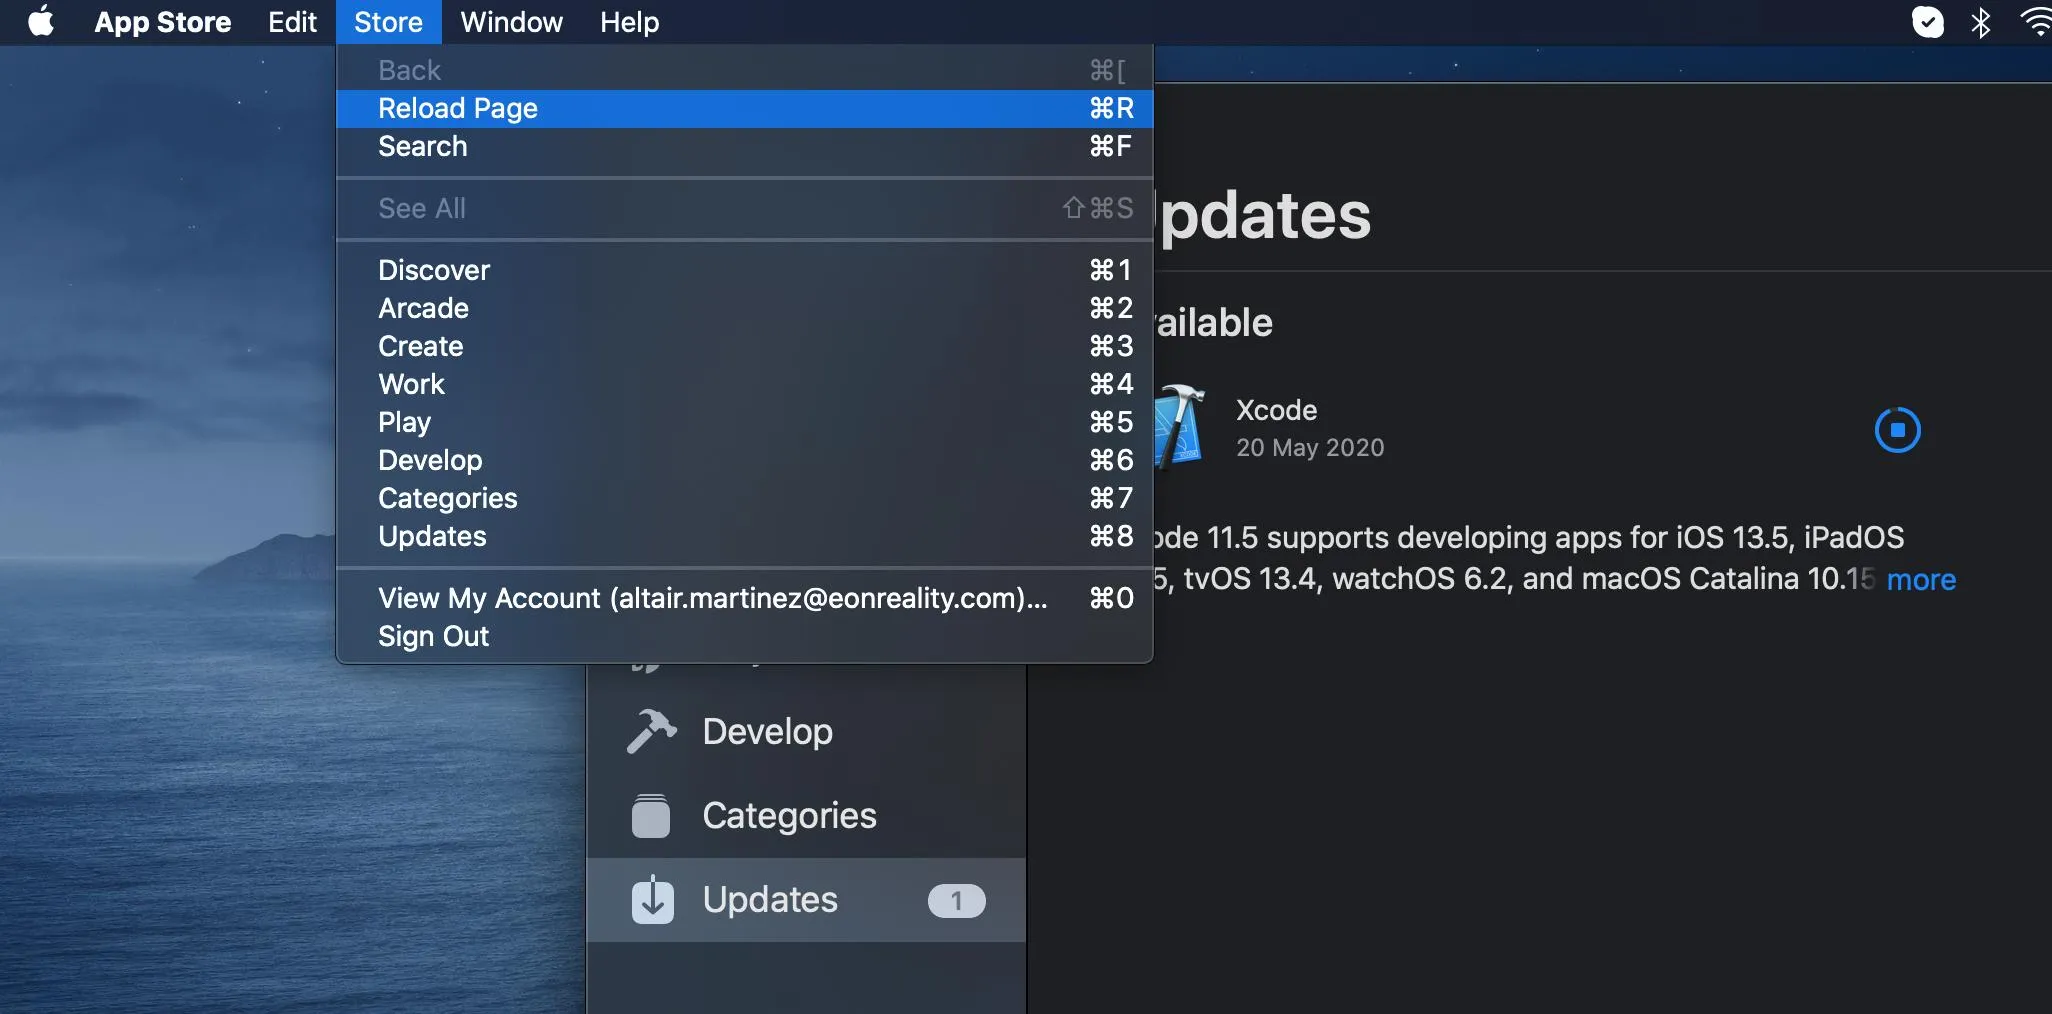
Task: Select Develop in the Store menu
Action: [x=745, y=460]
